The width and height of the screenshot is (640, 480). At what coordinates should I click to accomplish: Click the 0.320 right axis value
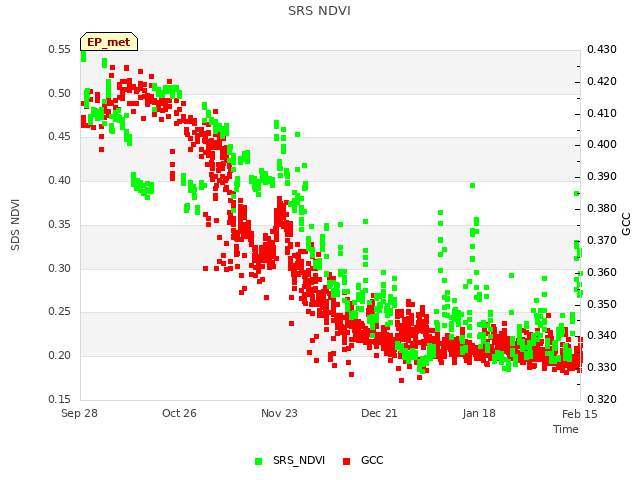[x=602, y=399]
